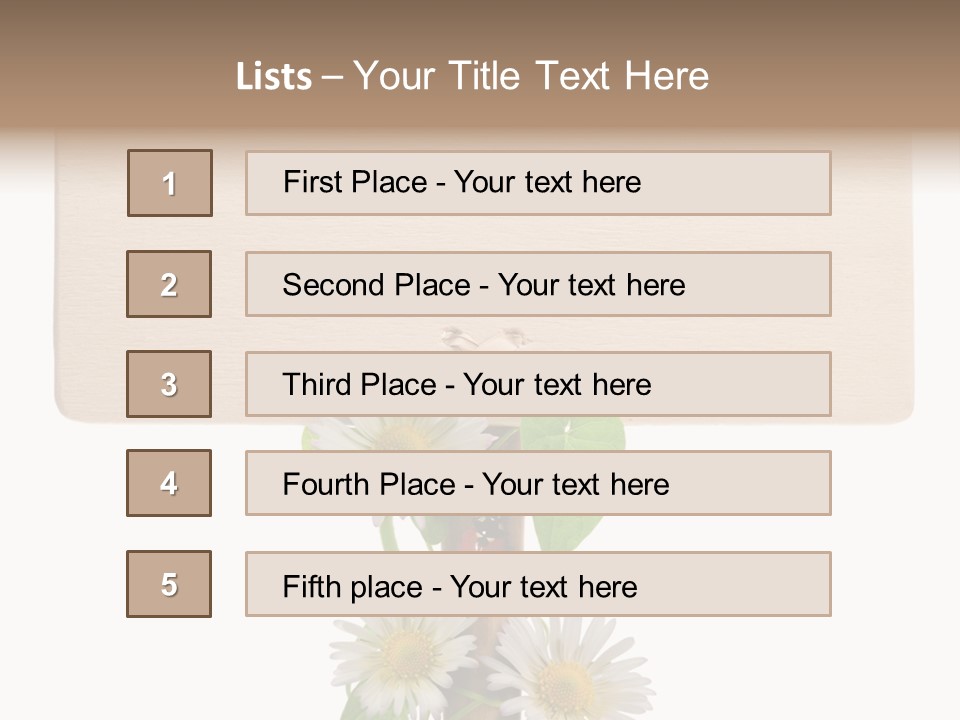Image resolution: width=960 pixels, height=720 pixels.
Task: Click 'Your Title Text Here' title text
Action: [531, 76]
